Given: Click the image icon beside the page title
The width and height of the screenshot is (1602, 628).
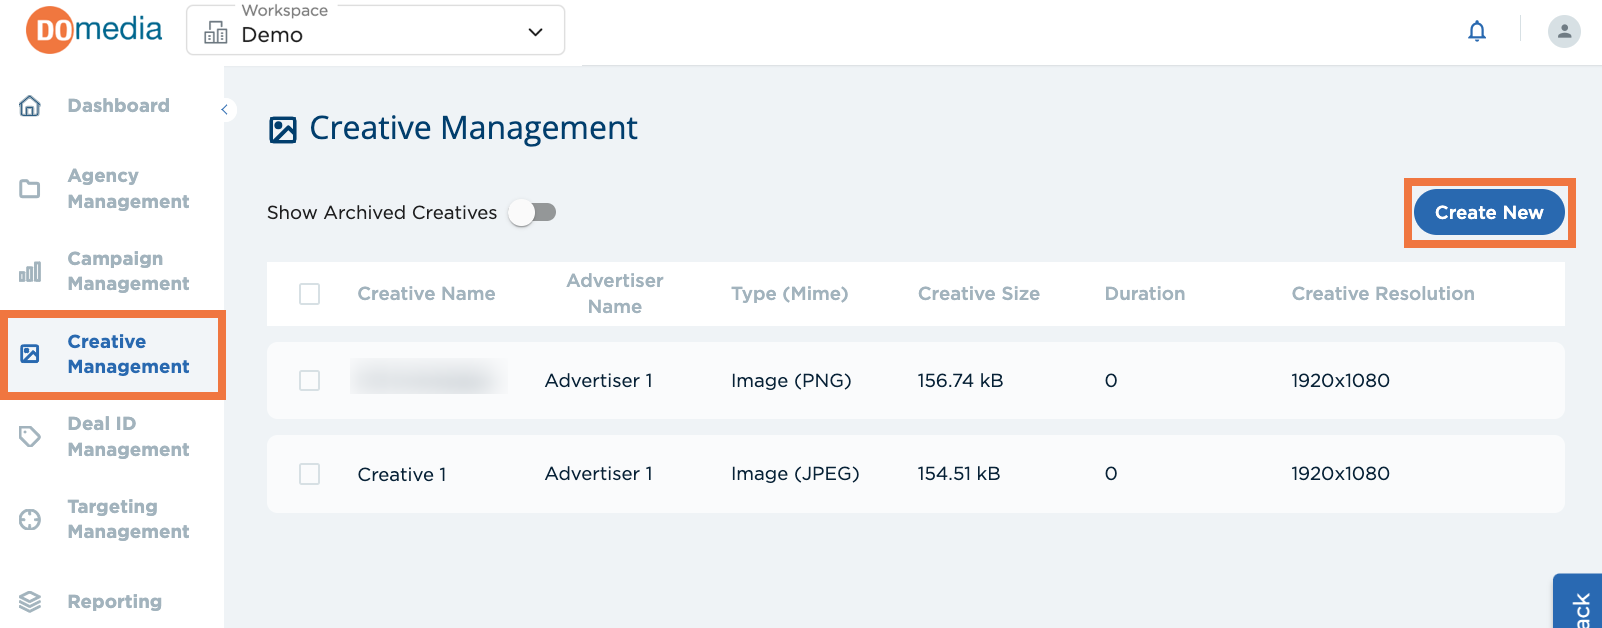Looking at the screenshot, I should pos(283,130).
